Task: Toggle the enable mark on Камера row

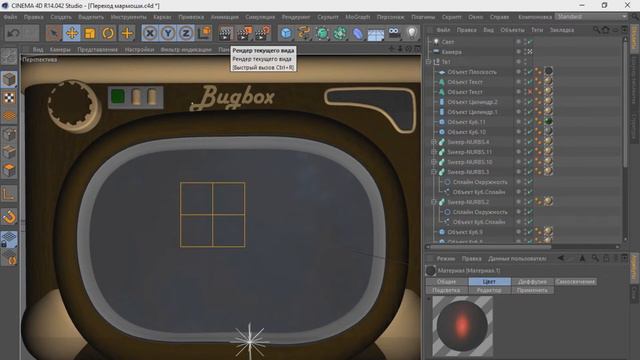Action: tap(530, 51)
